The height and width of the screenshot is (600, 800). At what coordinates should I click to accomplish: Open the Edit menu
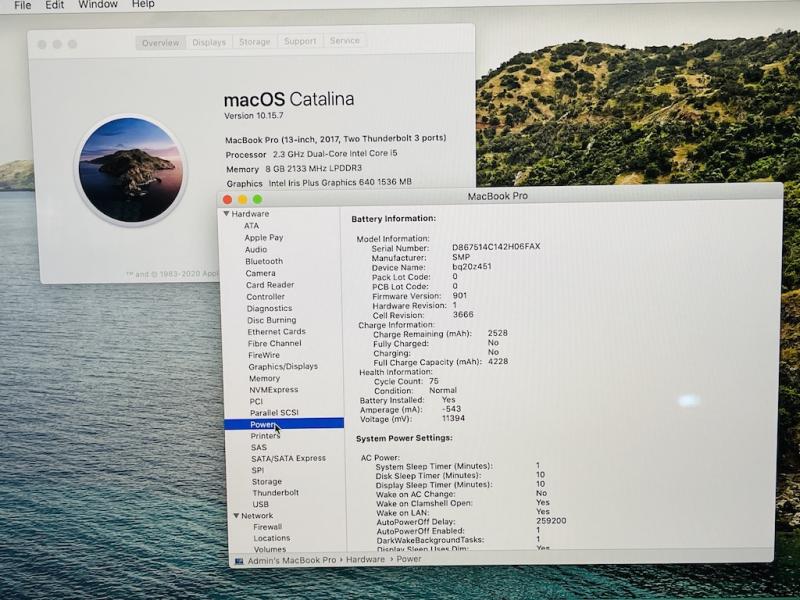point(55,5)
